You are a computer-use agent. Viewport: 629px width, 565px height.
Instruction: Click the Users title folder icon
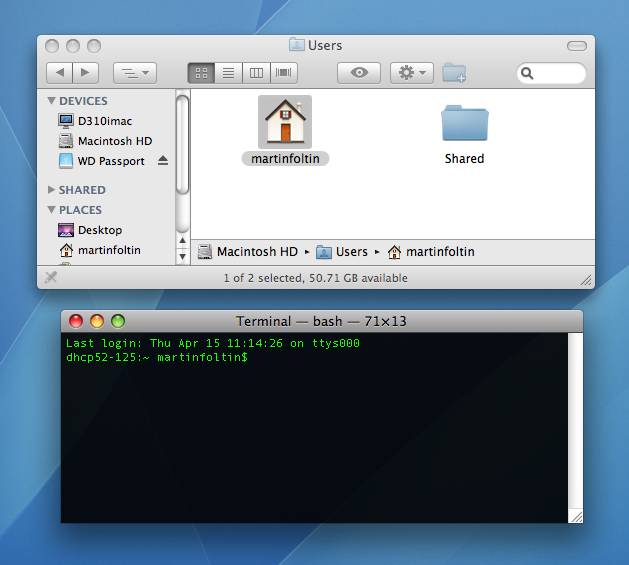[296, 45]
